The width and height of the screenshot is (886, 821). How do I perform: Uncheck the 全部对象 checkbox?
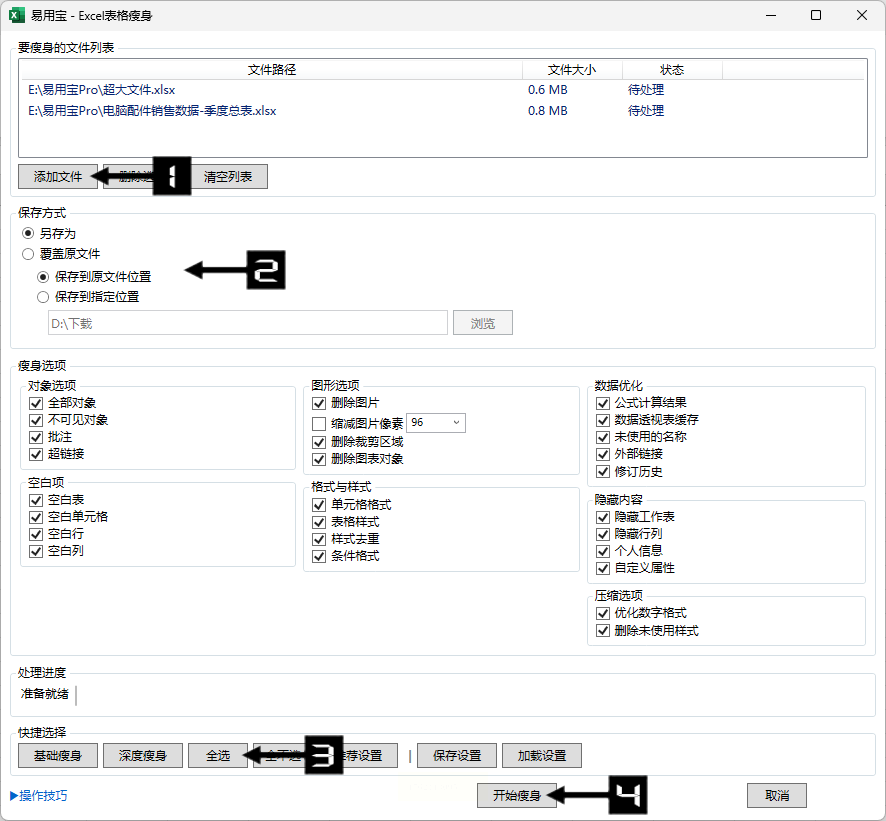37,403
